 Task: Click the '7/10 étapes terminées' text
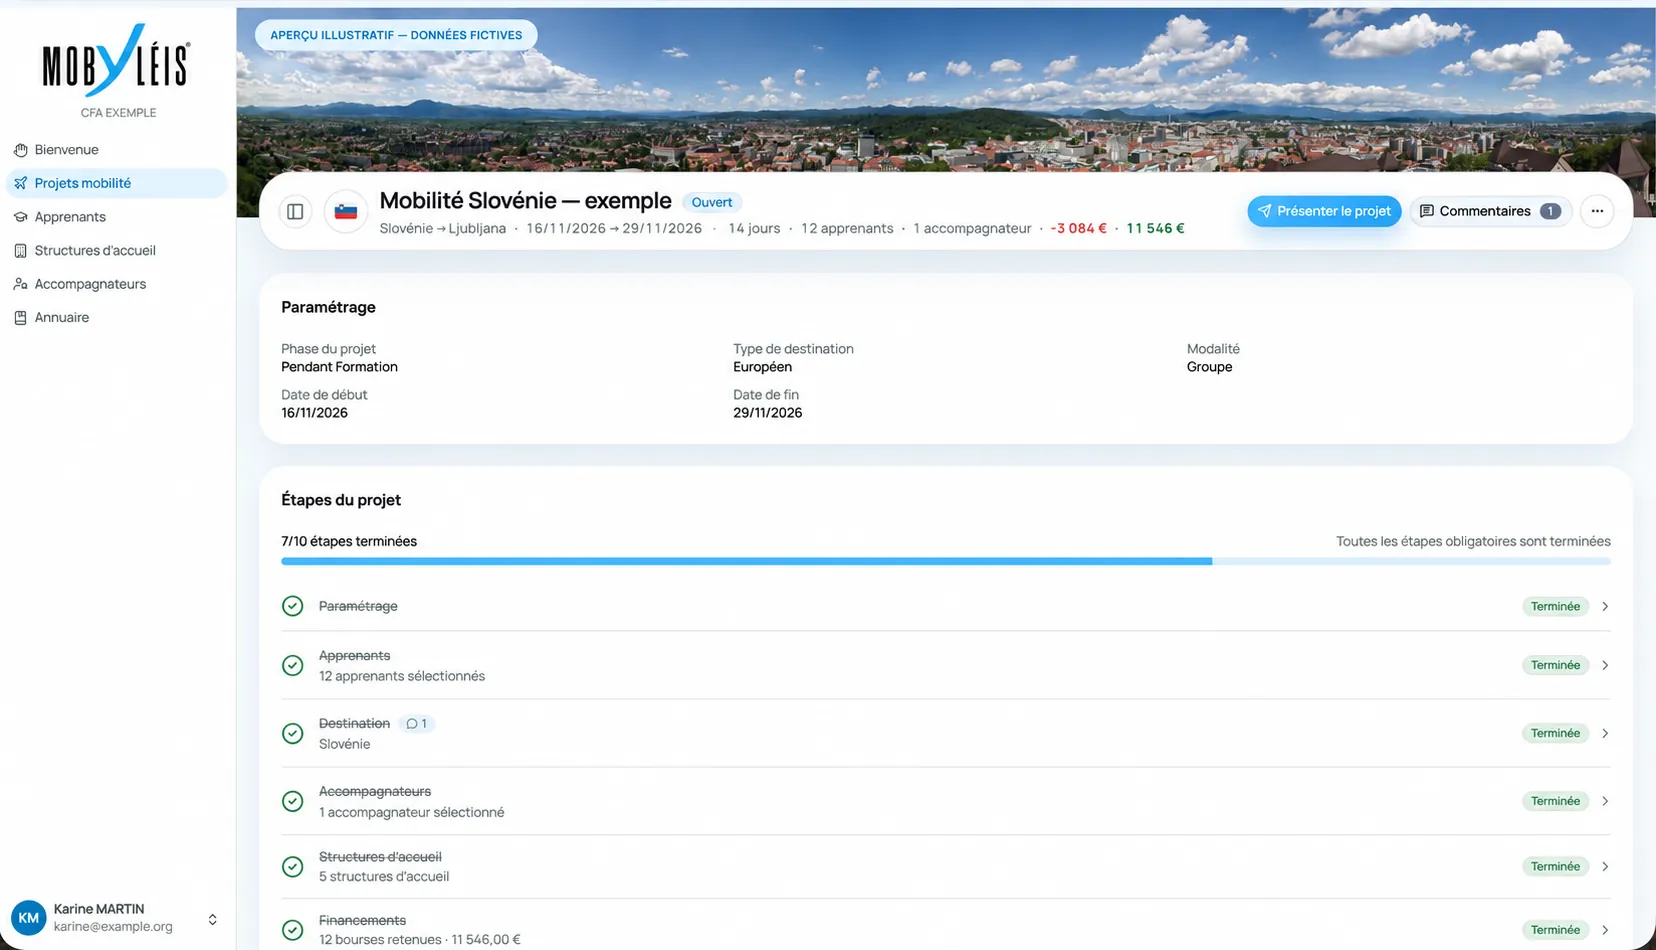(349, 542)
